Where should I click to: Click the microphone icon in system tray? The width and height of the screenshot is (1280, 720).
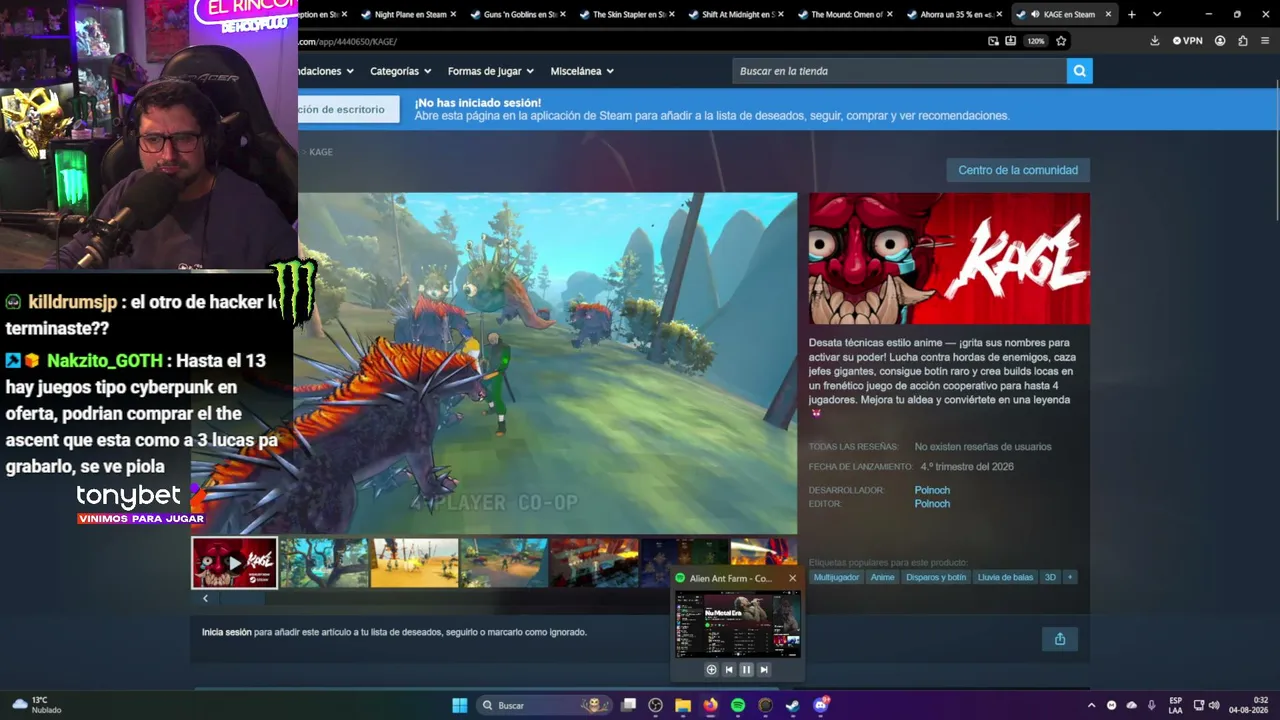click(x=1151, y=705)
